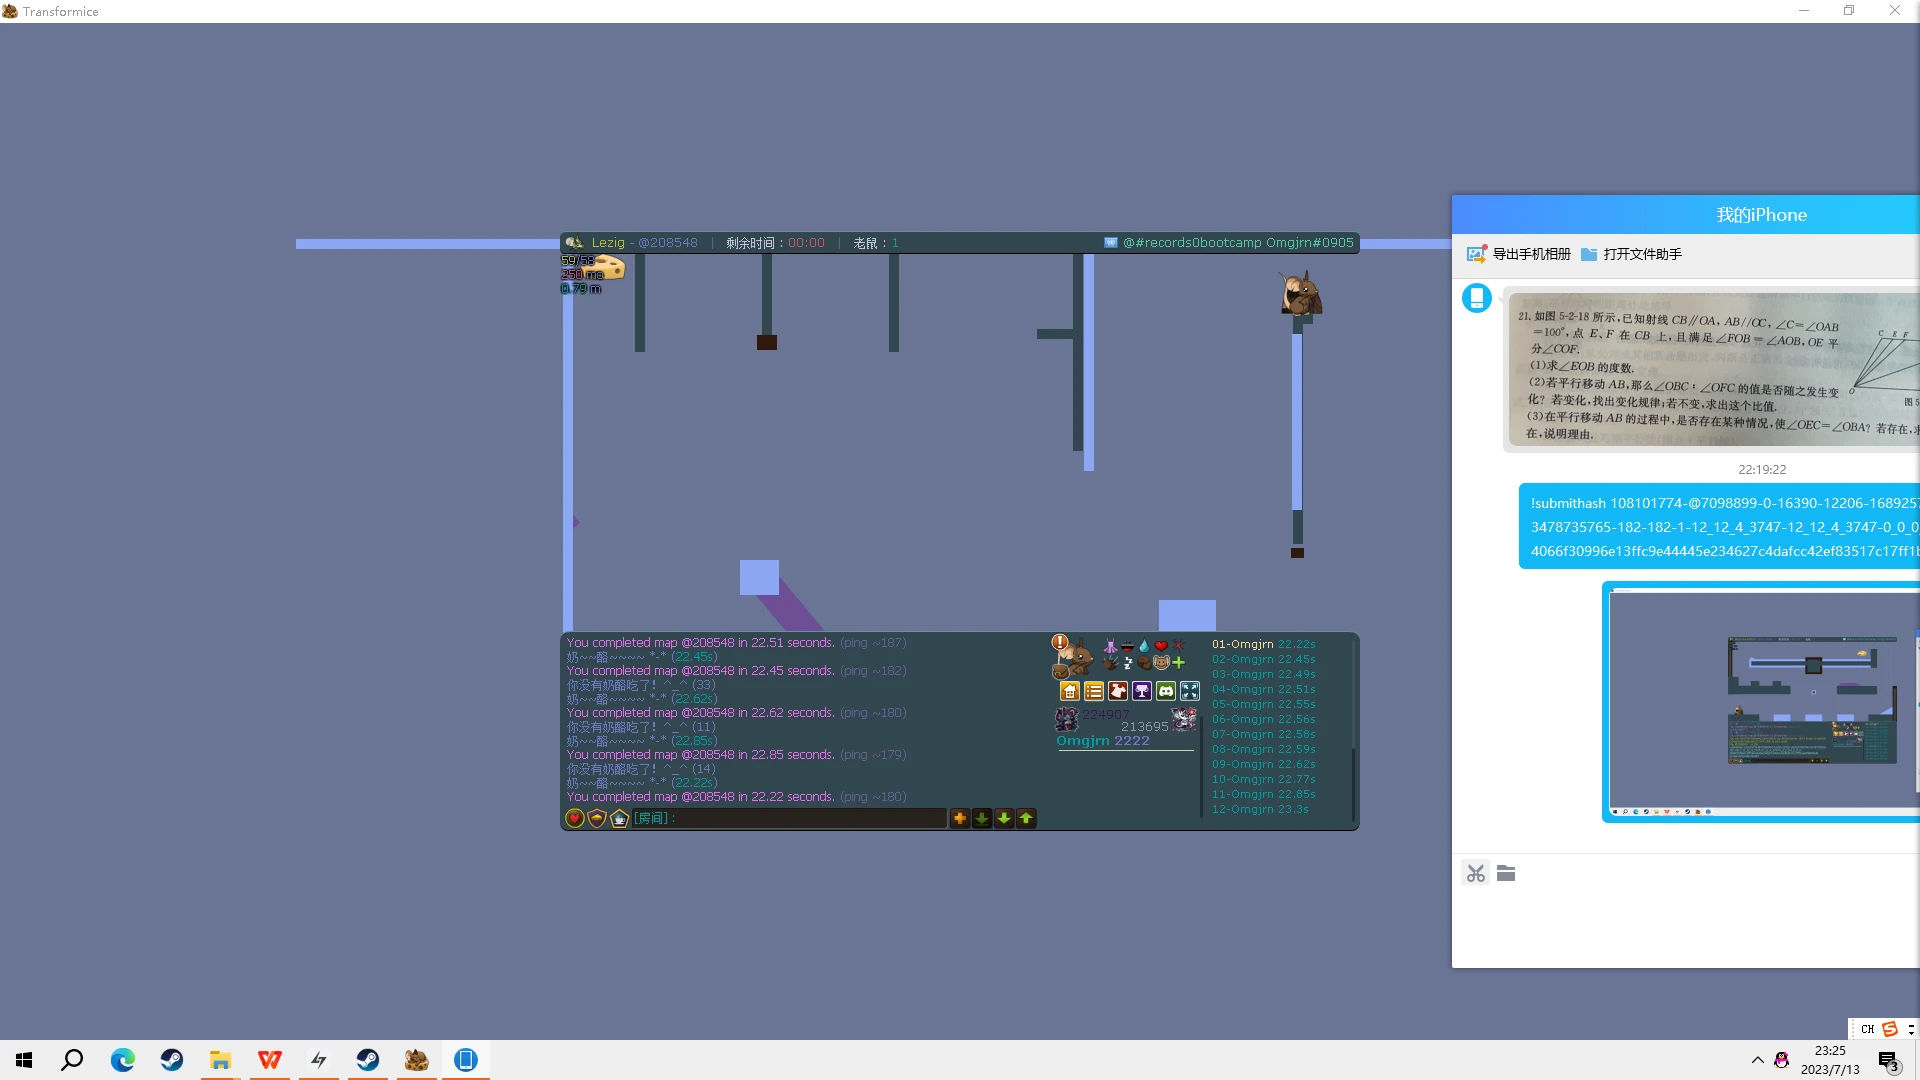
Task: Click the Omgjrn 2222 player name
Action: (1103, 741)
